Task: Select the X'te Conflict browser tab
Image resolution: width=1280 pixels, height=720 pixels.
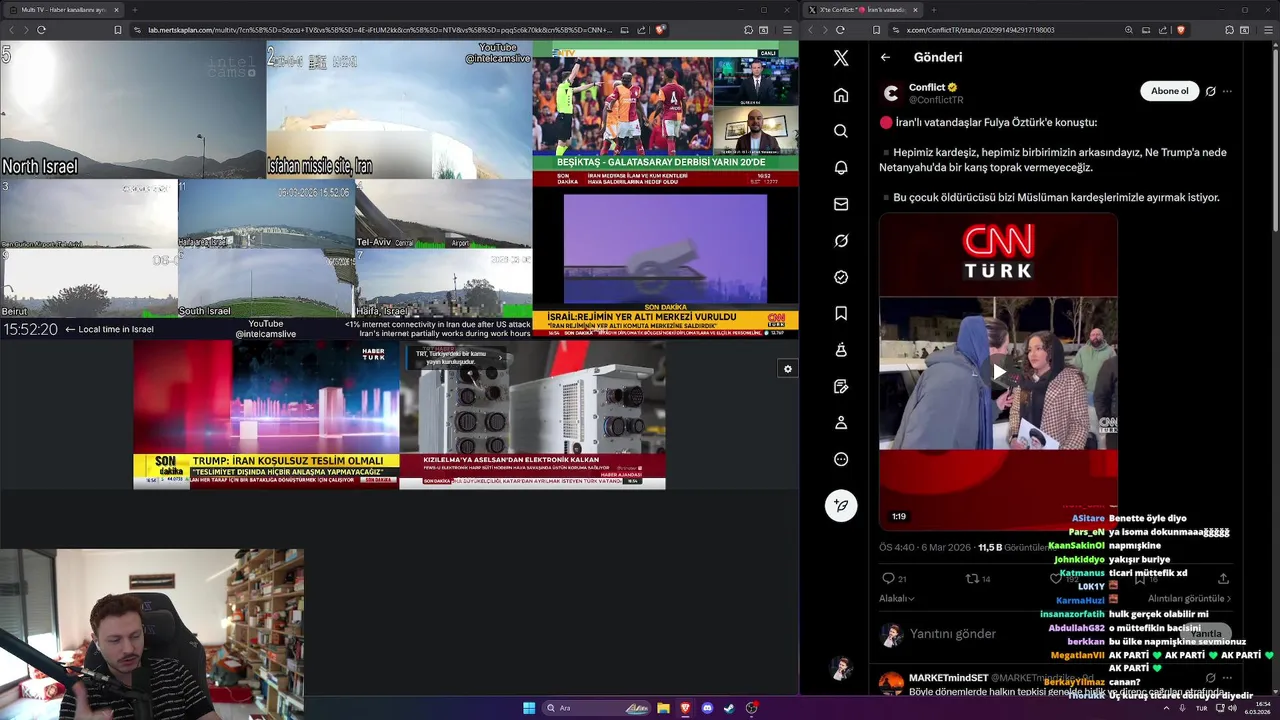Action: [862, 9]
